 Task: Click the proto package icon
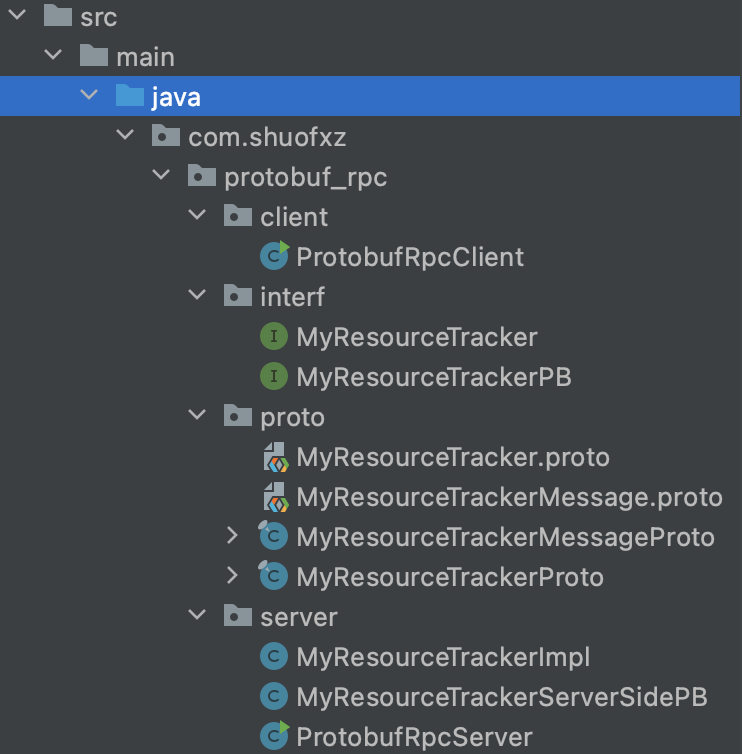238,415
